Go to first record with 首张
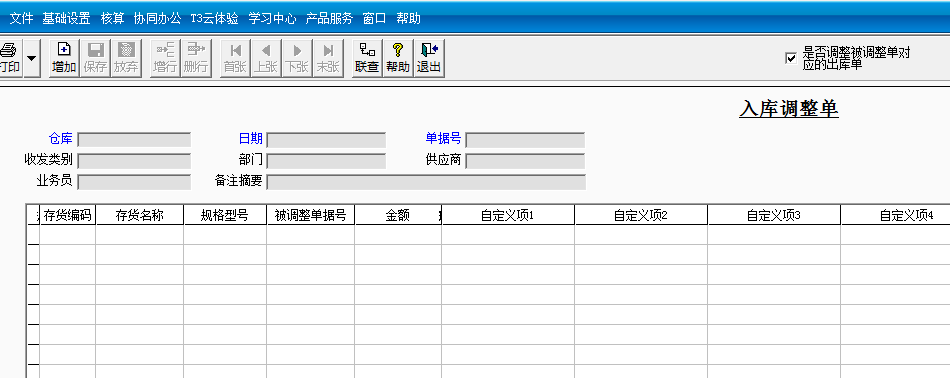The height and width of the screenshot is (378, 950). pyautogui.click(x=235, y=58)
